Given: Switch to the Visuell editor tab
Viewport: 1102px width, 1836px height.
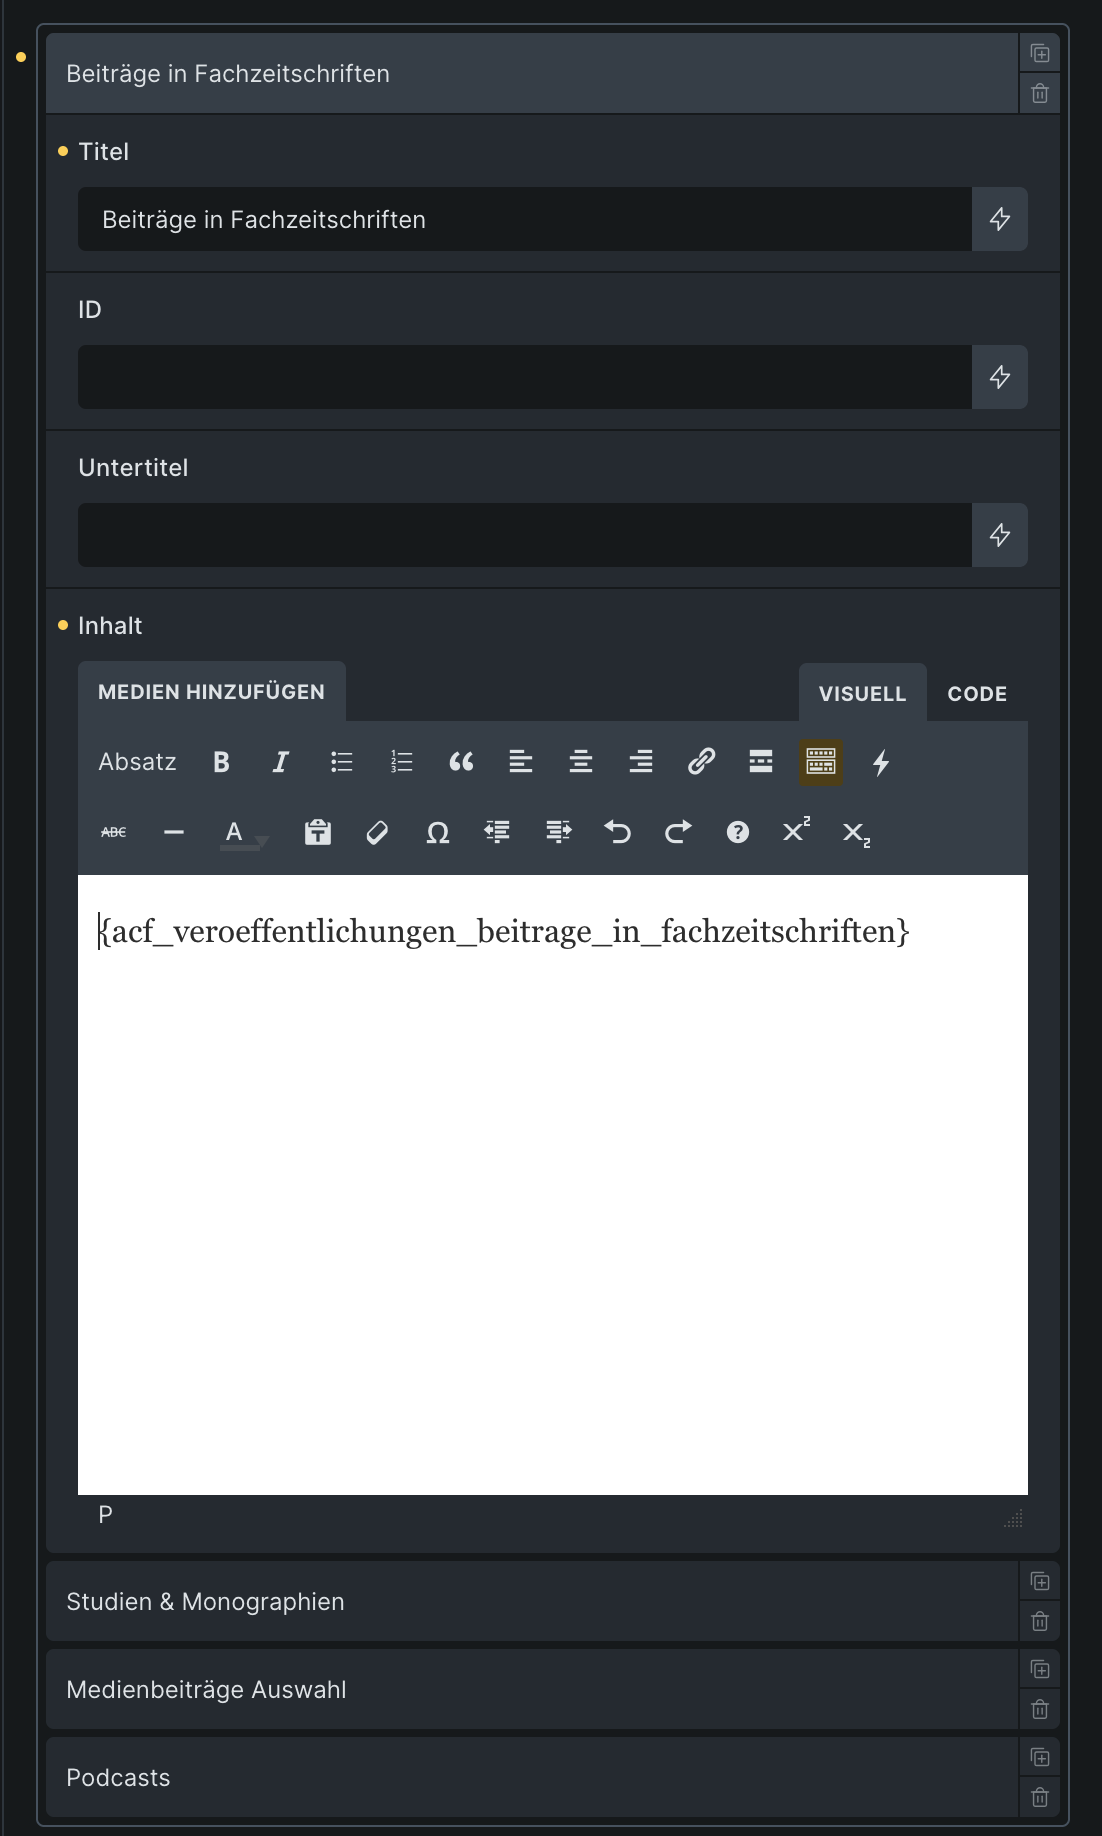Looking at the screenshot, I should [862, 693].
